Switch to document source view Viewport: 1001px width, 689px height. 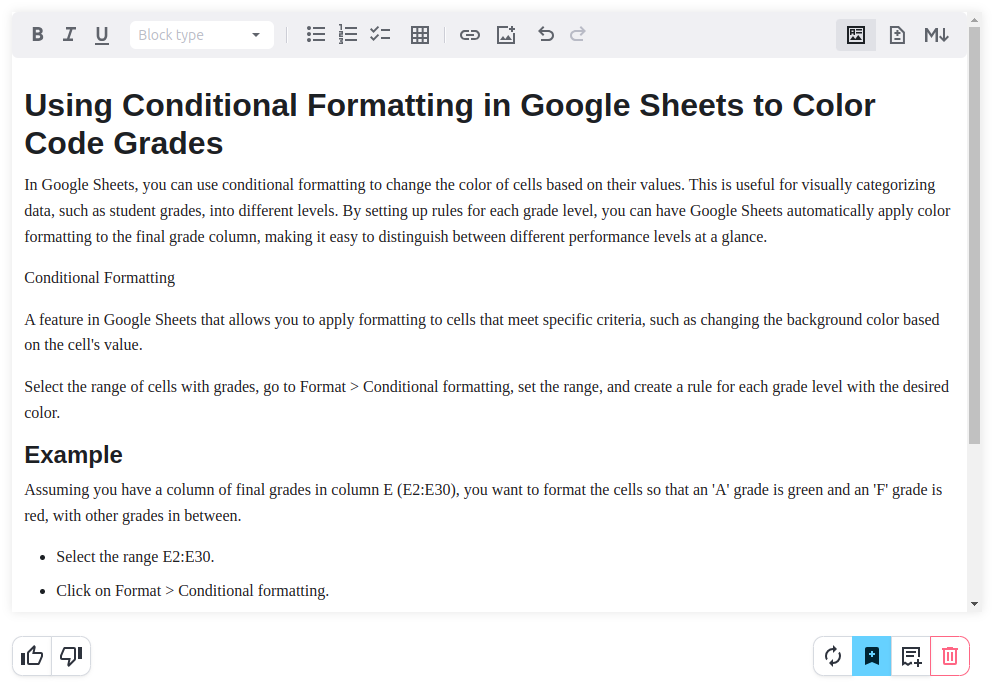tap(897, 34)
